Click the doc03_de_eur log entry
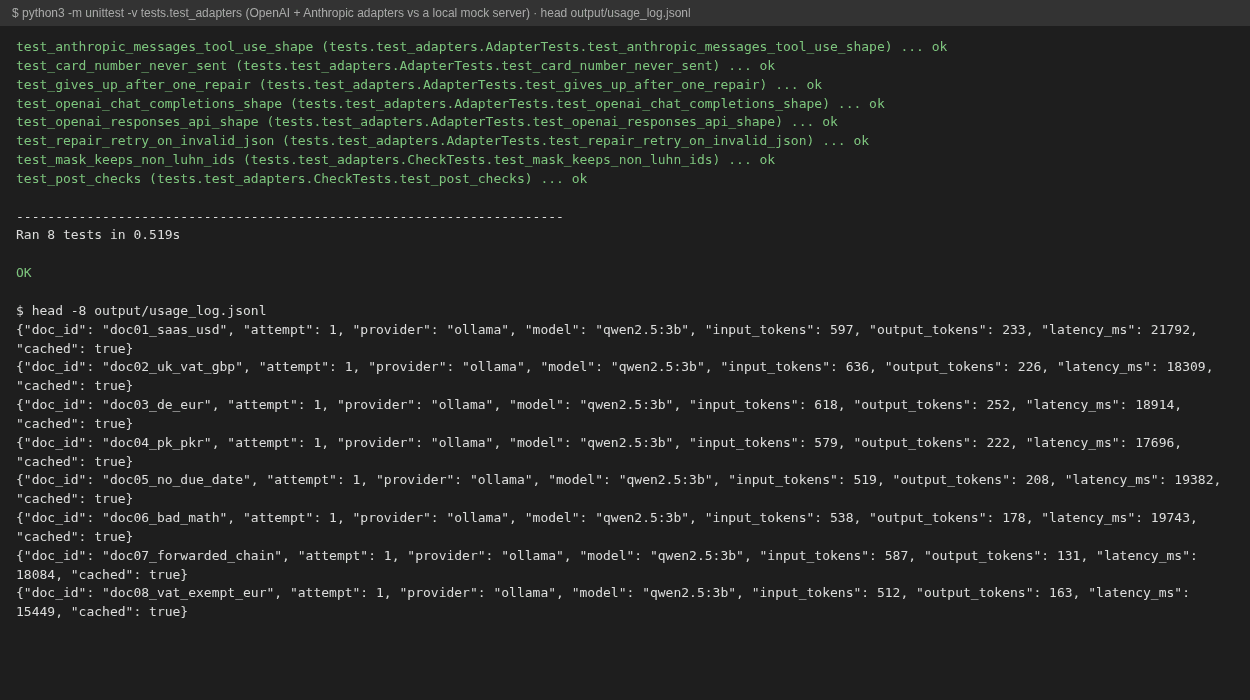1250x700 pixels. coord(599,415)
